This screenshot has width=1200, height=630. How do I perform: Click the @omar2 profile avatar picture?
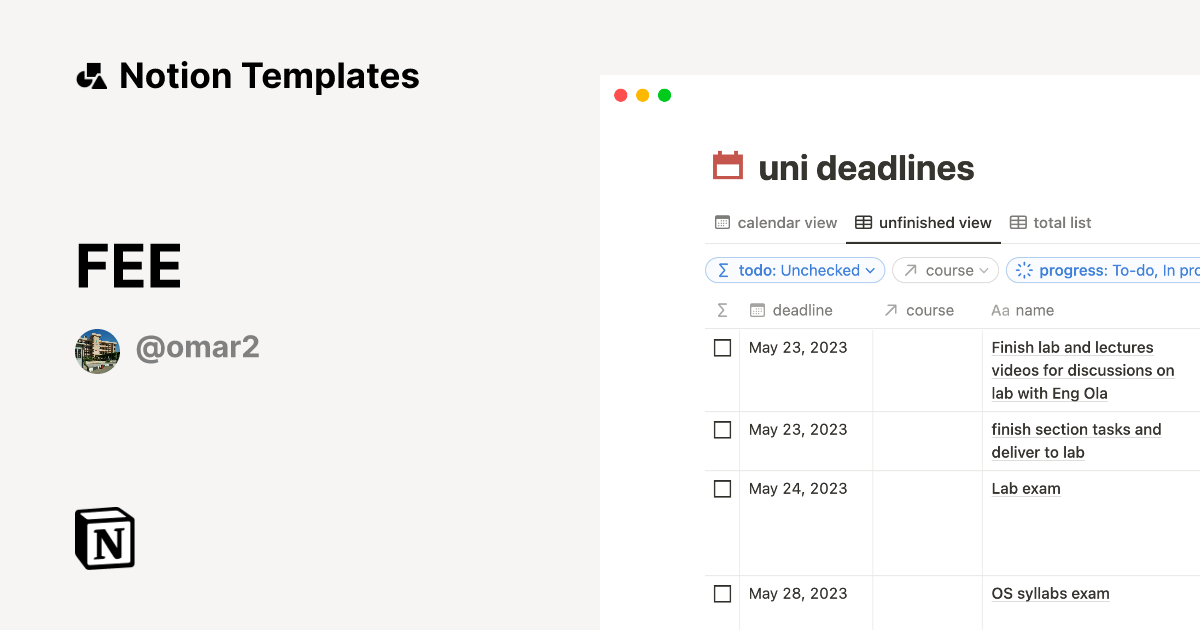(97, 350)
